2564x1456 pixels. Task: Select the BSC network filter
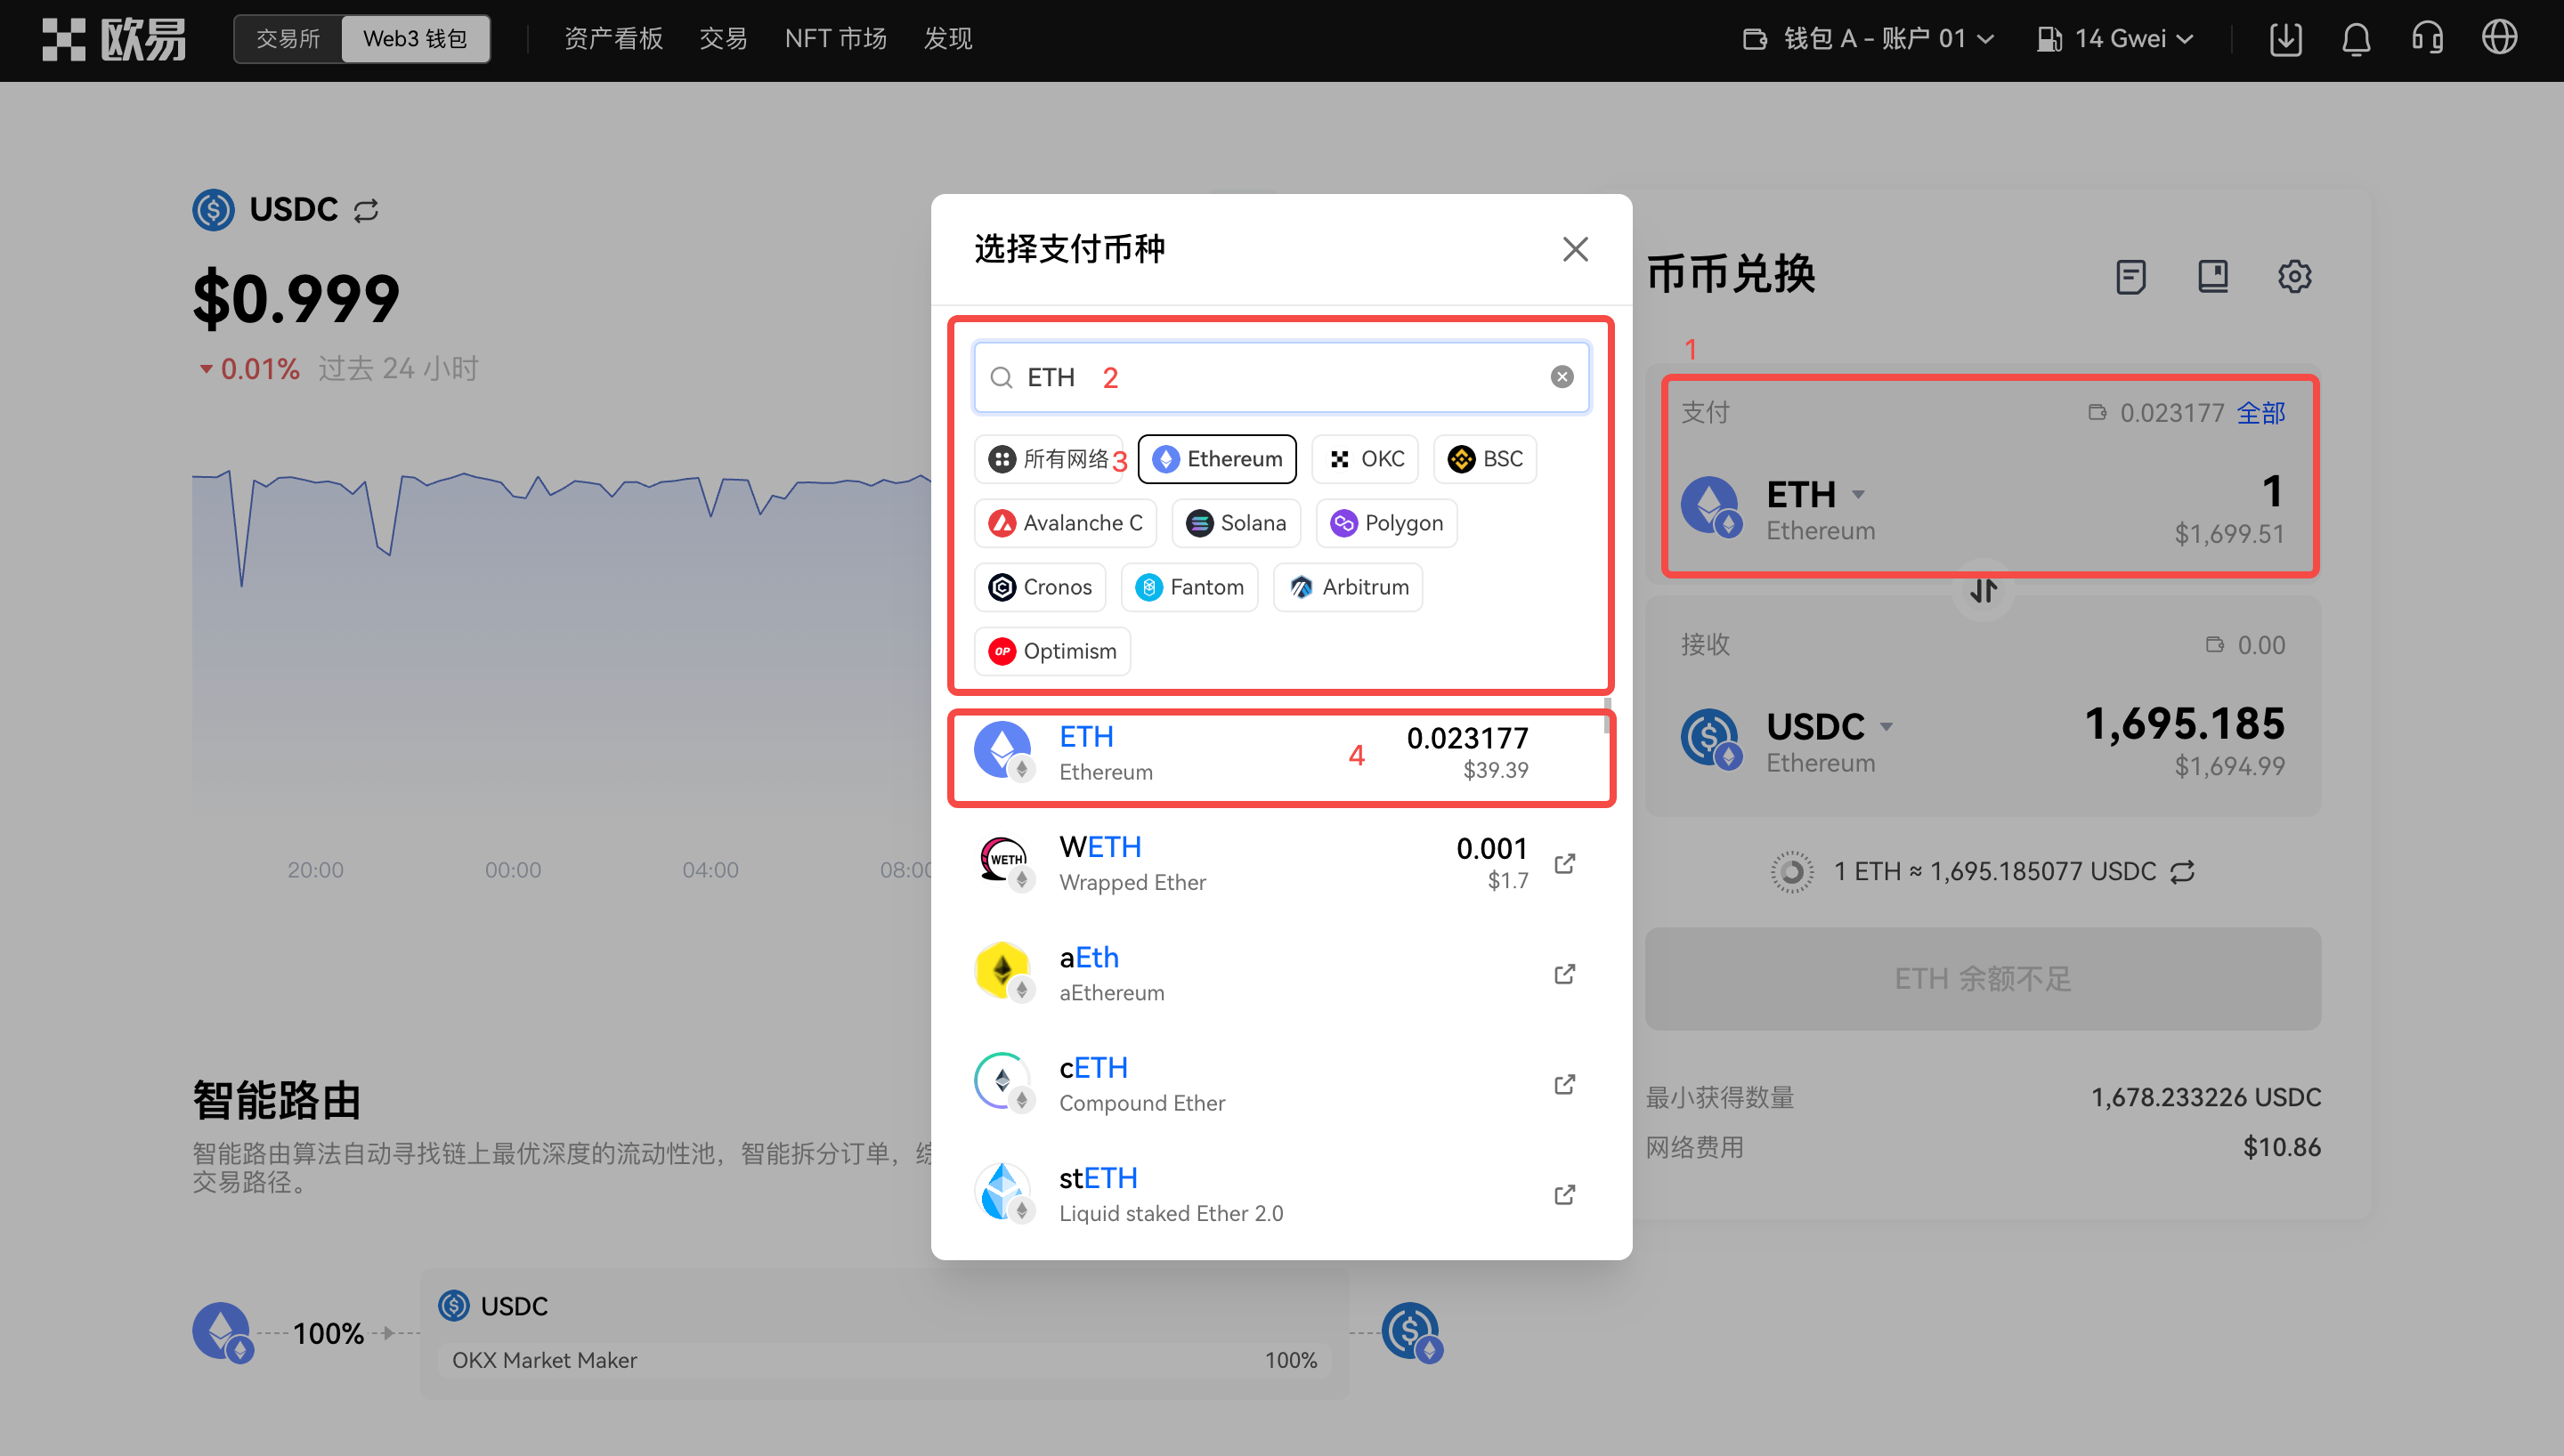[x=1485, y=459]
